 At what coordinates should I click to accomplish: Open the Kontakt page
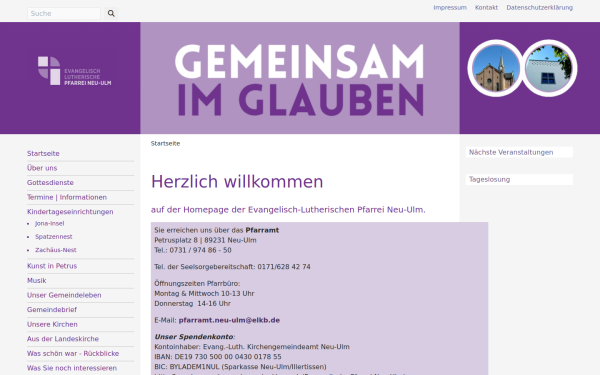[486, 8]
